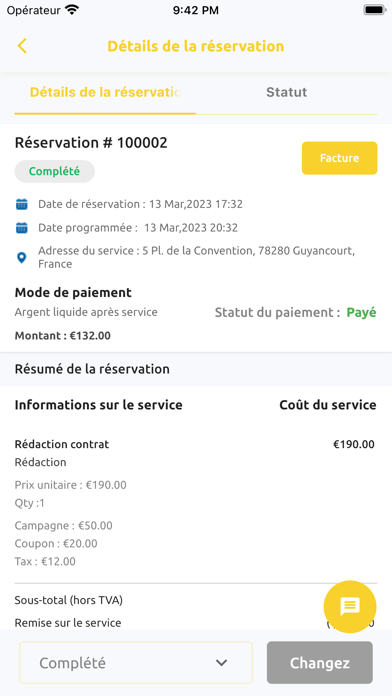Tap the battery icon in status bar
The width and height of the screenshot is (392, 696).
coord(374,10)
